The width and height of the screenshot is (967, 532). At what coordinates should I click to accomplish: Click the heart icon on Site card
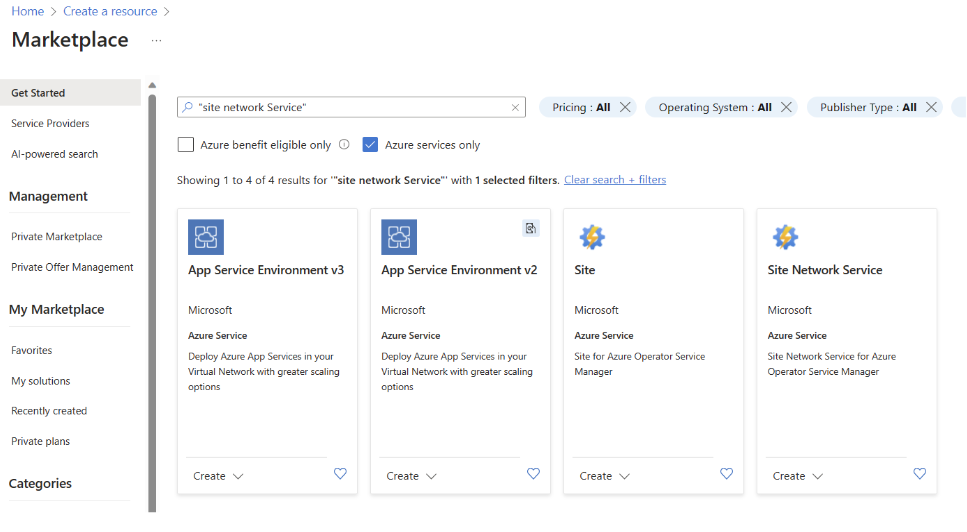coord(727,474)
